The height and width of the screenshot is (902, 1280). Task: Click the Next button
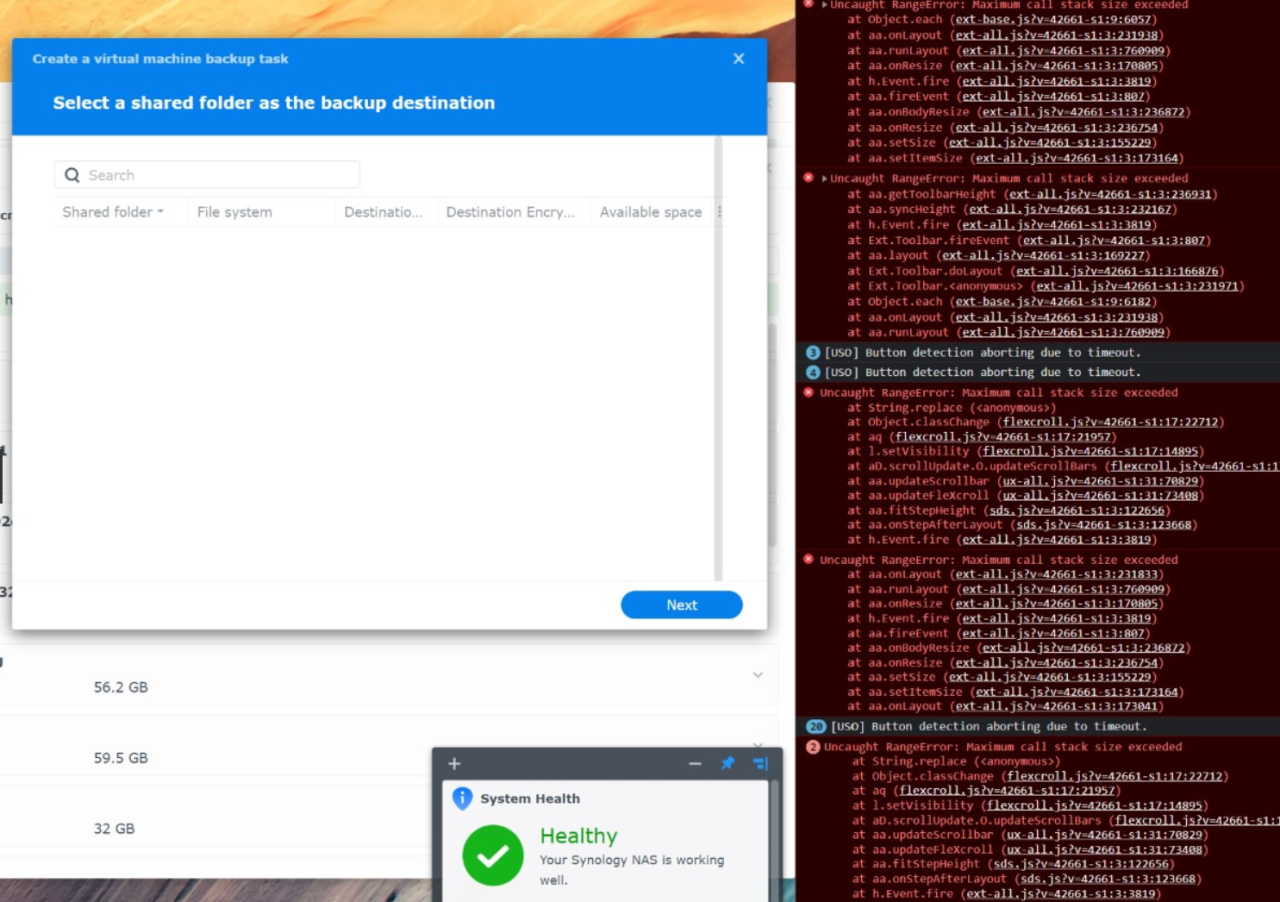[x=681, y=605]
